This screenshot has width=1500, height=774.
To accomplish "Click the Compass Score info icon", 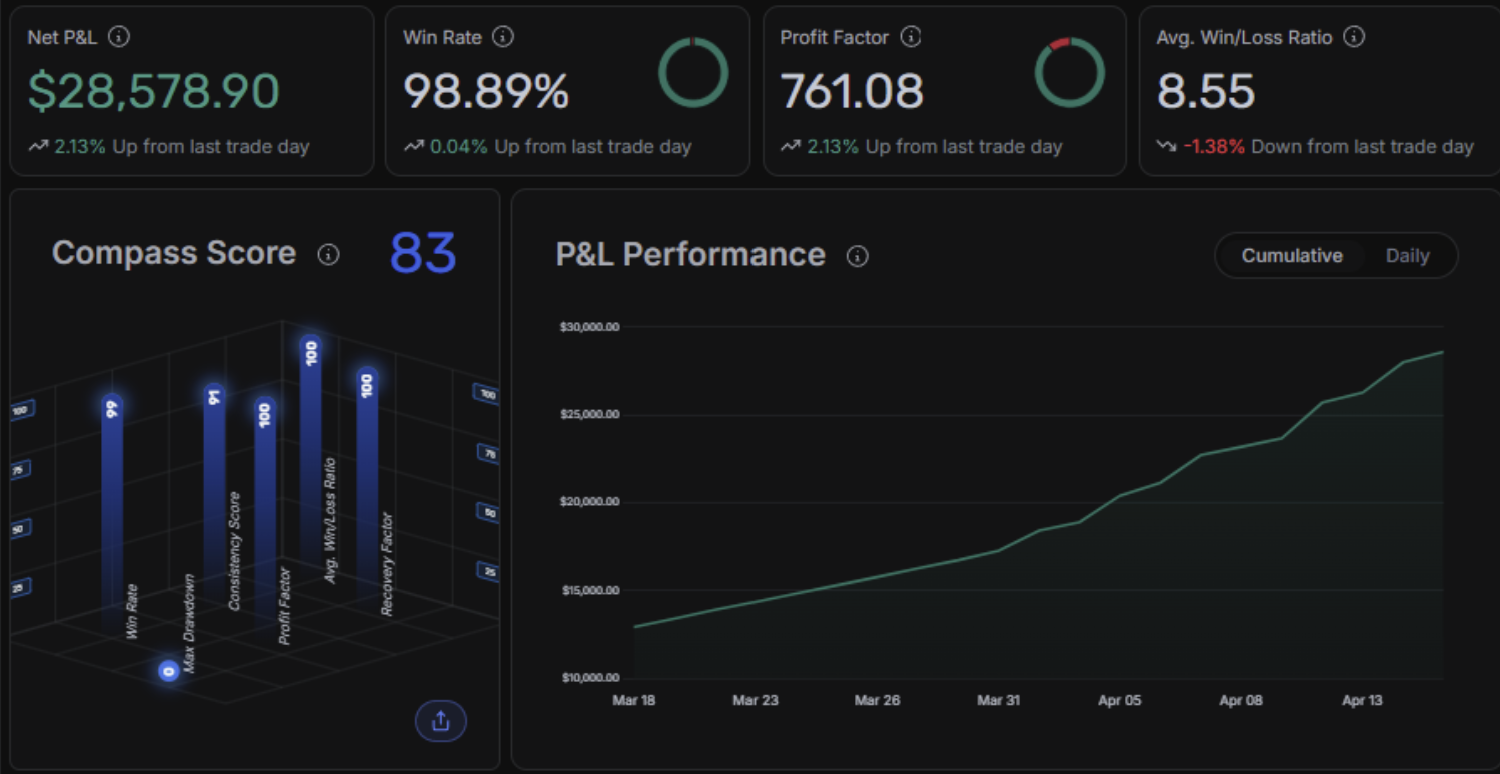I will (328, 255).
